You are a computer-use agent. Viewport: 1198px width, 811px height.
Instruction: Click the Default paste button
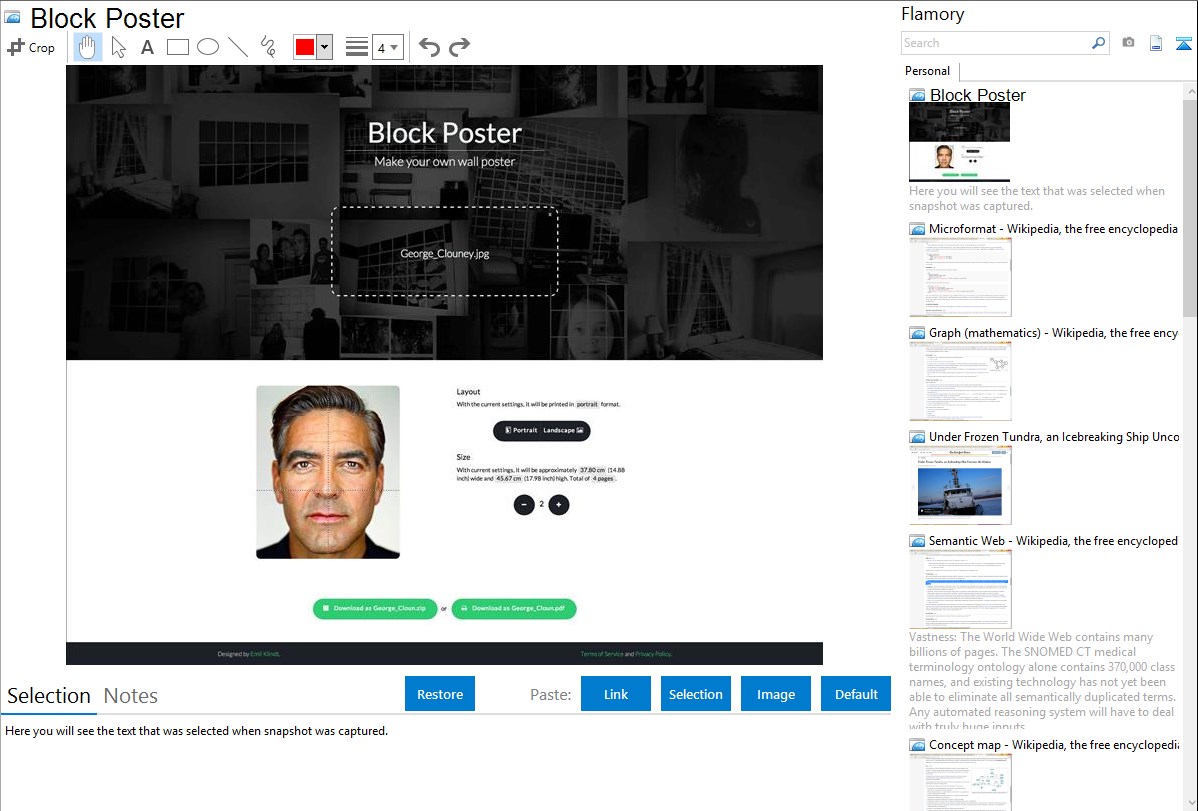tap(856, 694)
